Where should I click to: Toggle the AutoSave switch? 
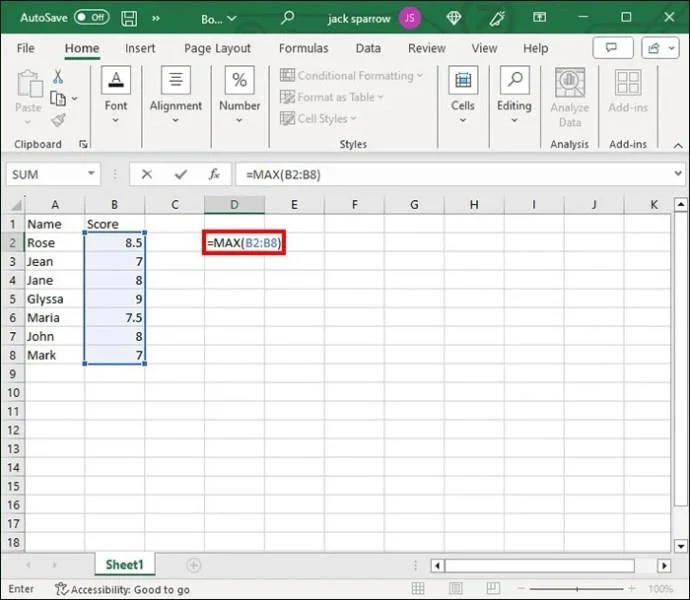click(92, 18)
